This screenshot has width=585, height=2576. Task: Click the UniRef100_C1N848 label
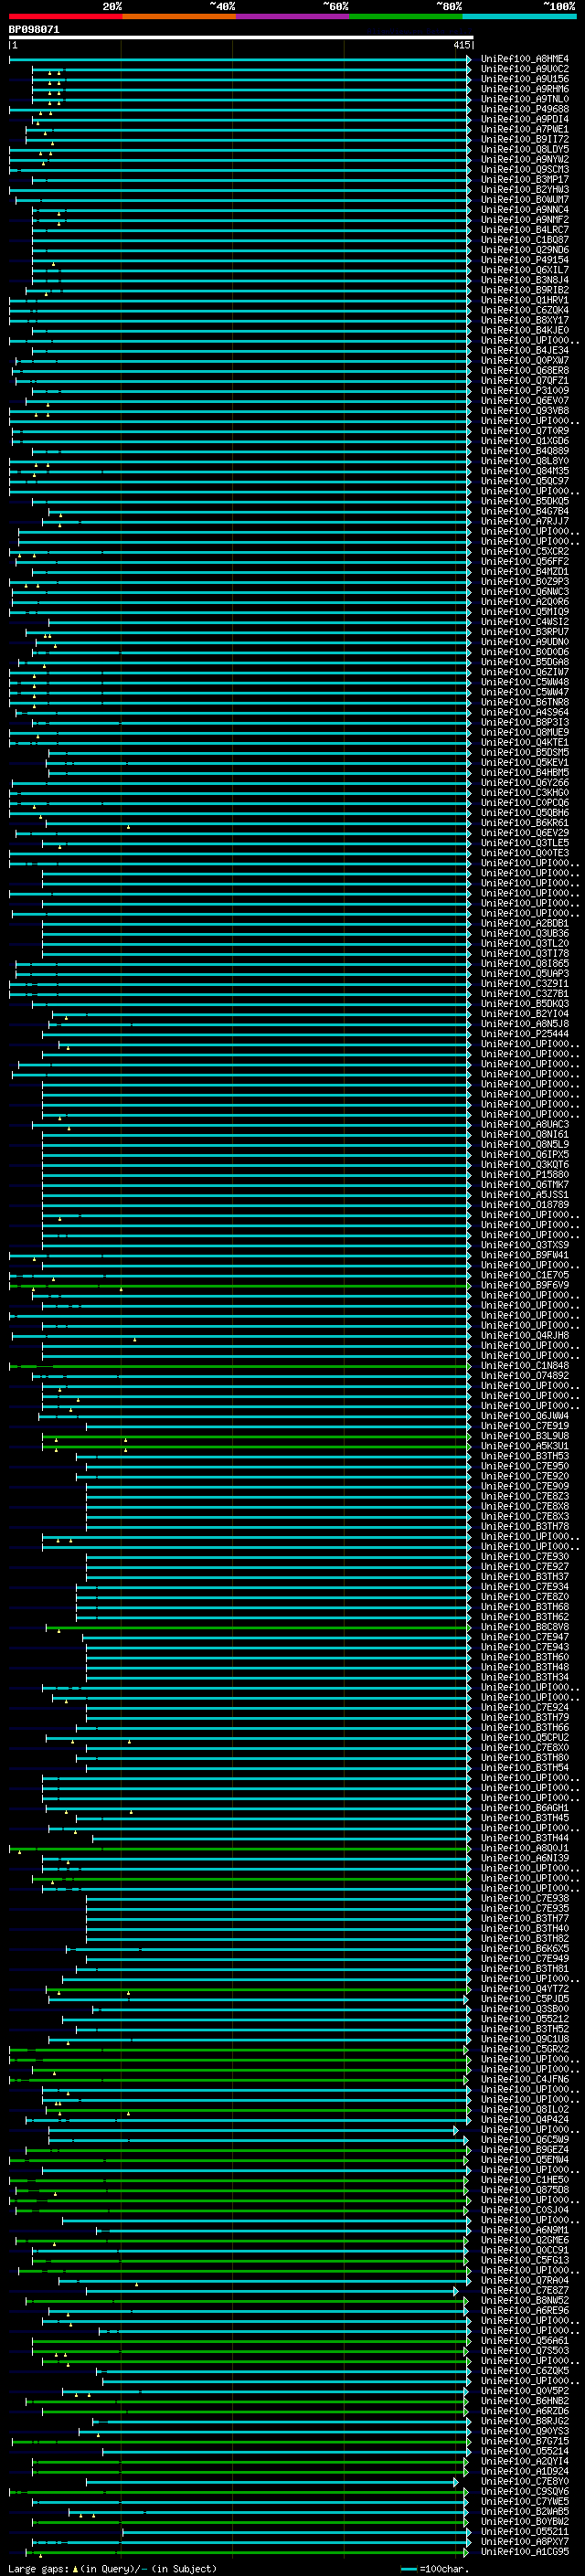[x=525, y=1366]
